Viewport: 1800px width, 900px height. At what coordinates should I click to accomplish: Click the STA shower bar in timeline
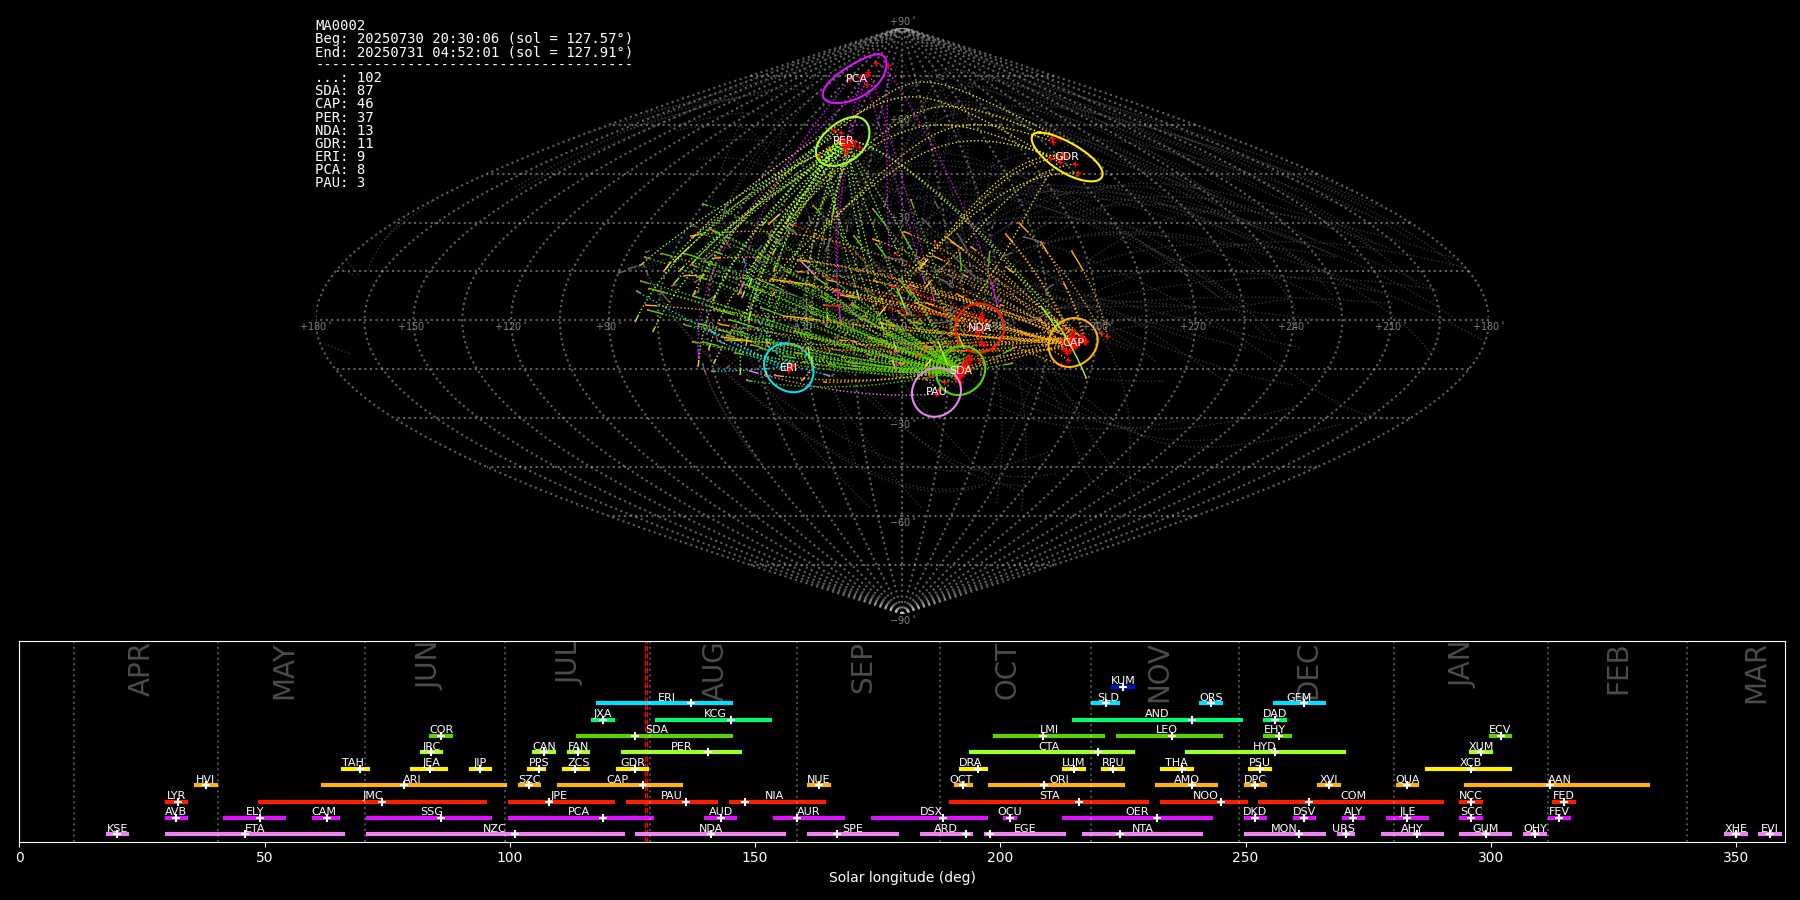[1049, 802]
